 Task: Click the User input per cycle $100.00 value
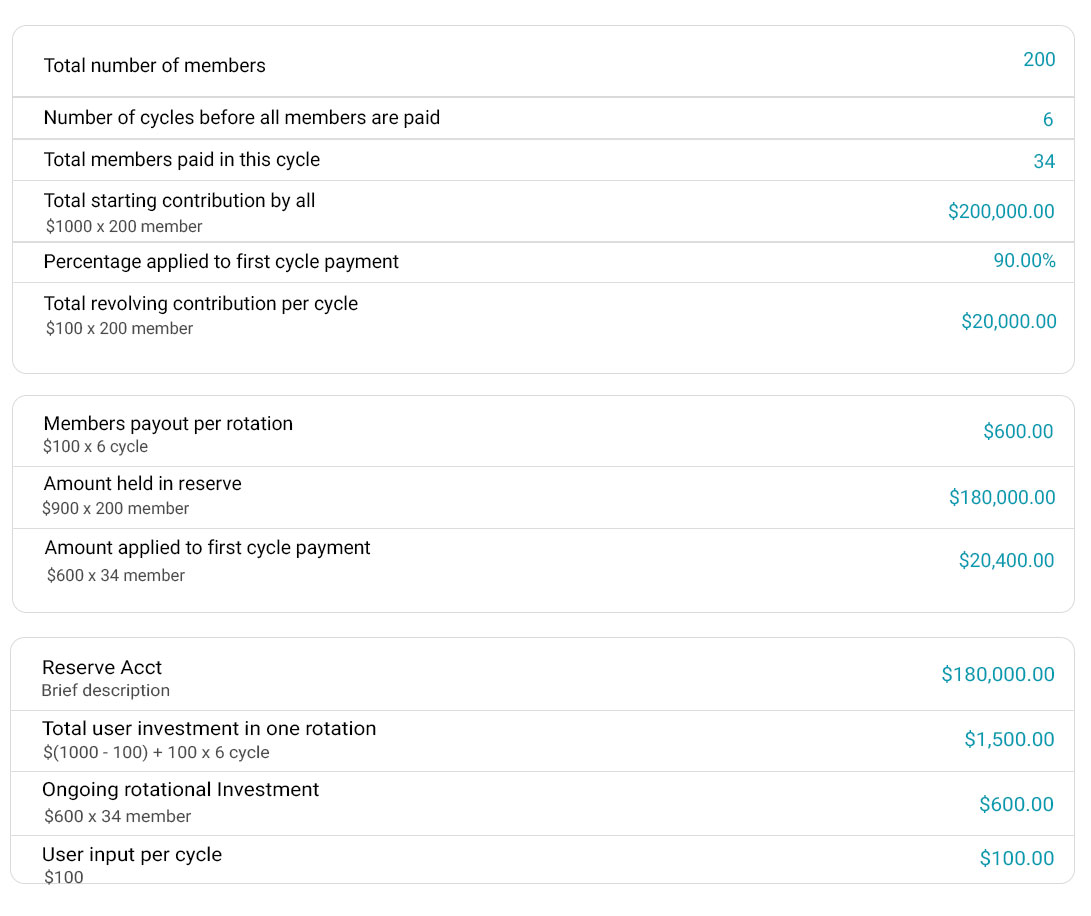(x=1016, y=859)
